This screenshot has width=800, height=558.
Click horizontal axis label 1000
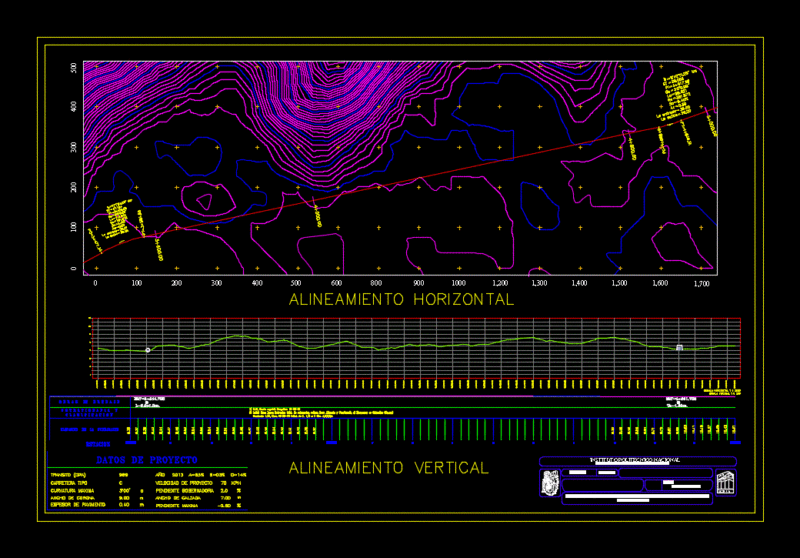click(459, 283)
